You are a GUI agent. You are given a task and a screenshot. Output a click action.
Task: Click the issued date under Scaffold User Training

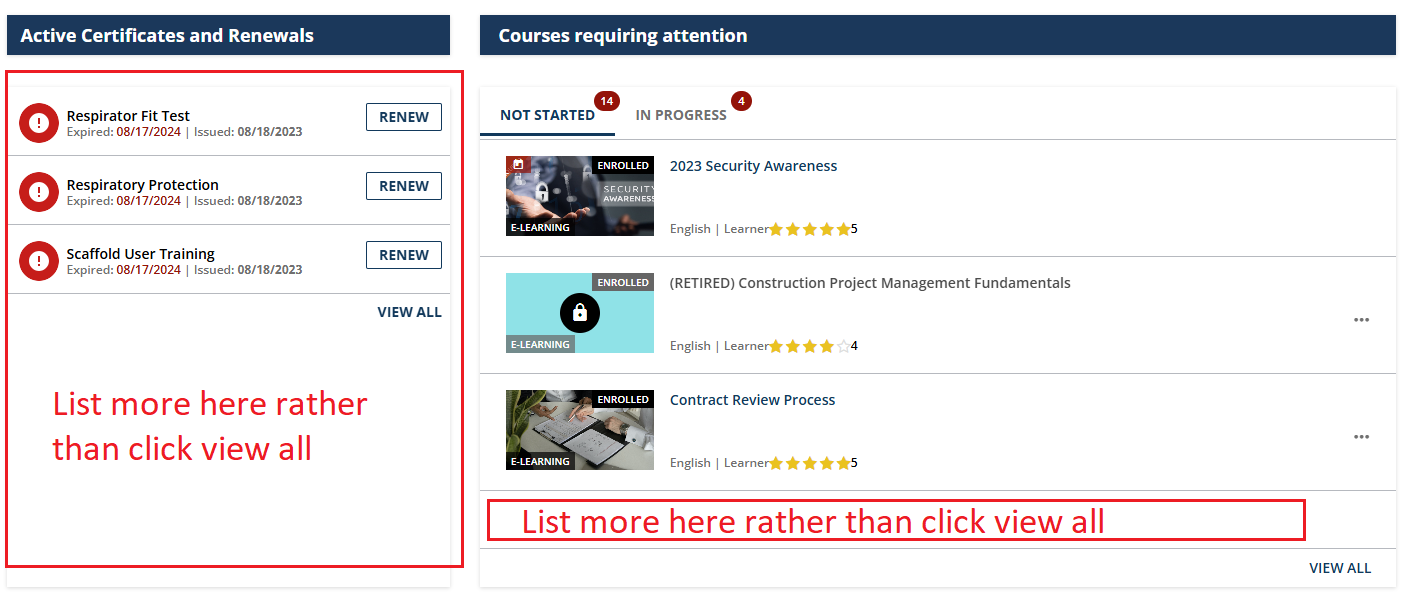[x=270, y=270]
